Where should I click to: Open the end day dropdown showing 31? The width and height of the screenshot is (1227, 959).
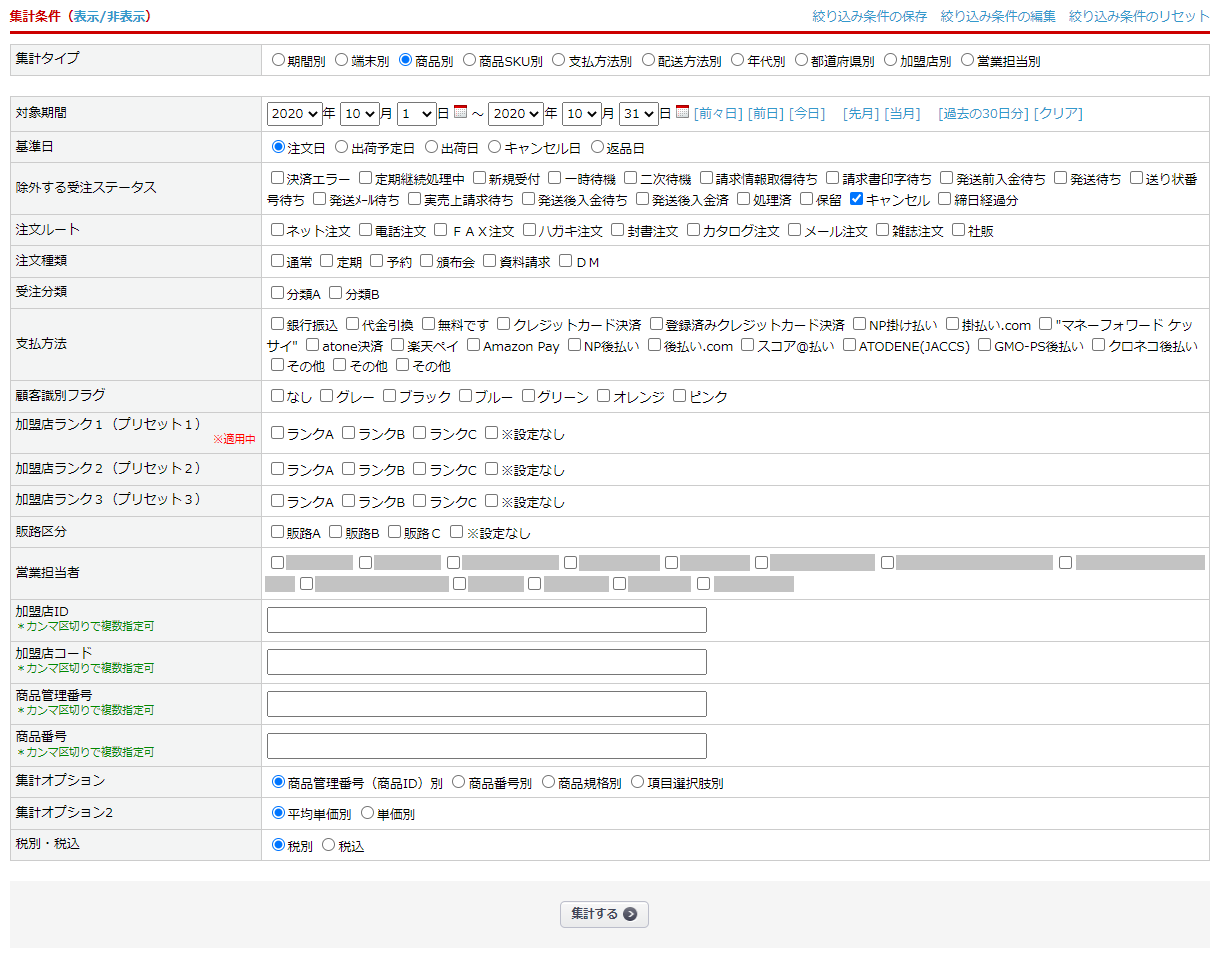[x=638, y=114]
